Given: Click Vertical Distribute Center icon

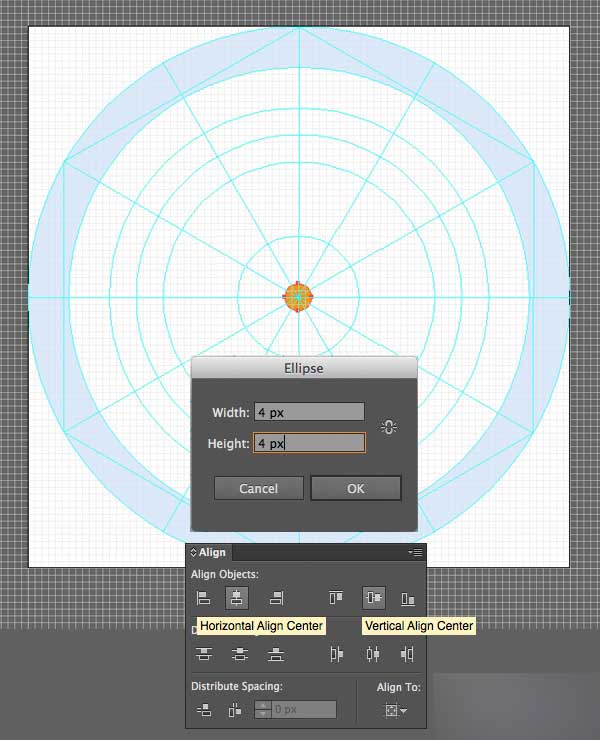Looking at the screenshot, I should click(x=240, y=654).
